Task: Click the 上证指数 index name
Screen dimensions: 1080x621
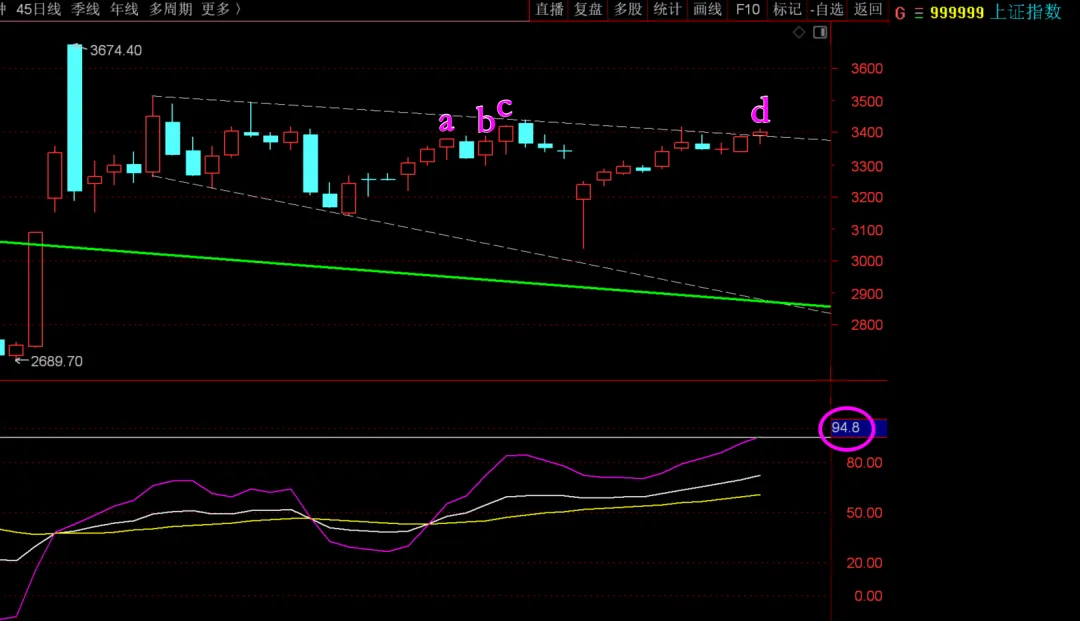Action: (1026, 12)
